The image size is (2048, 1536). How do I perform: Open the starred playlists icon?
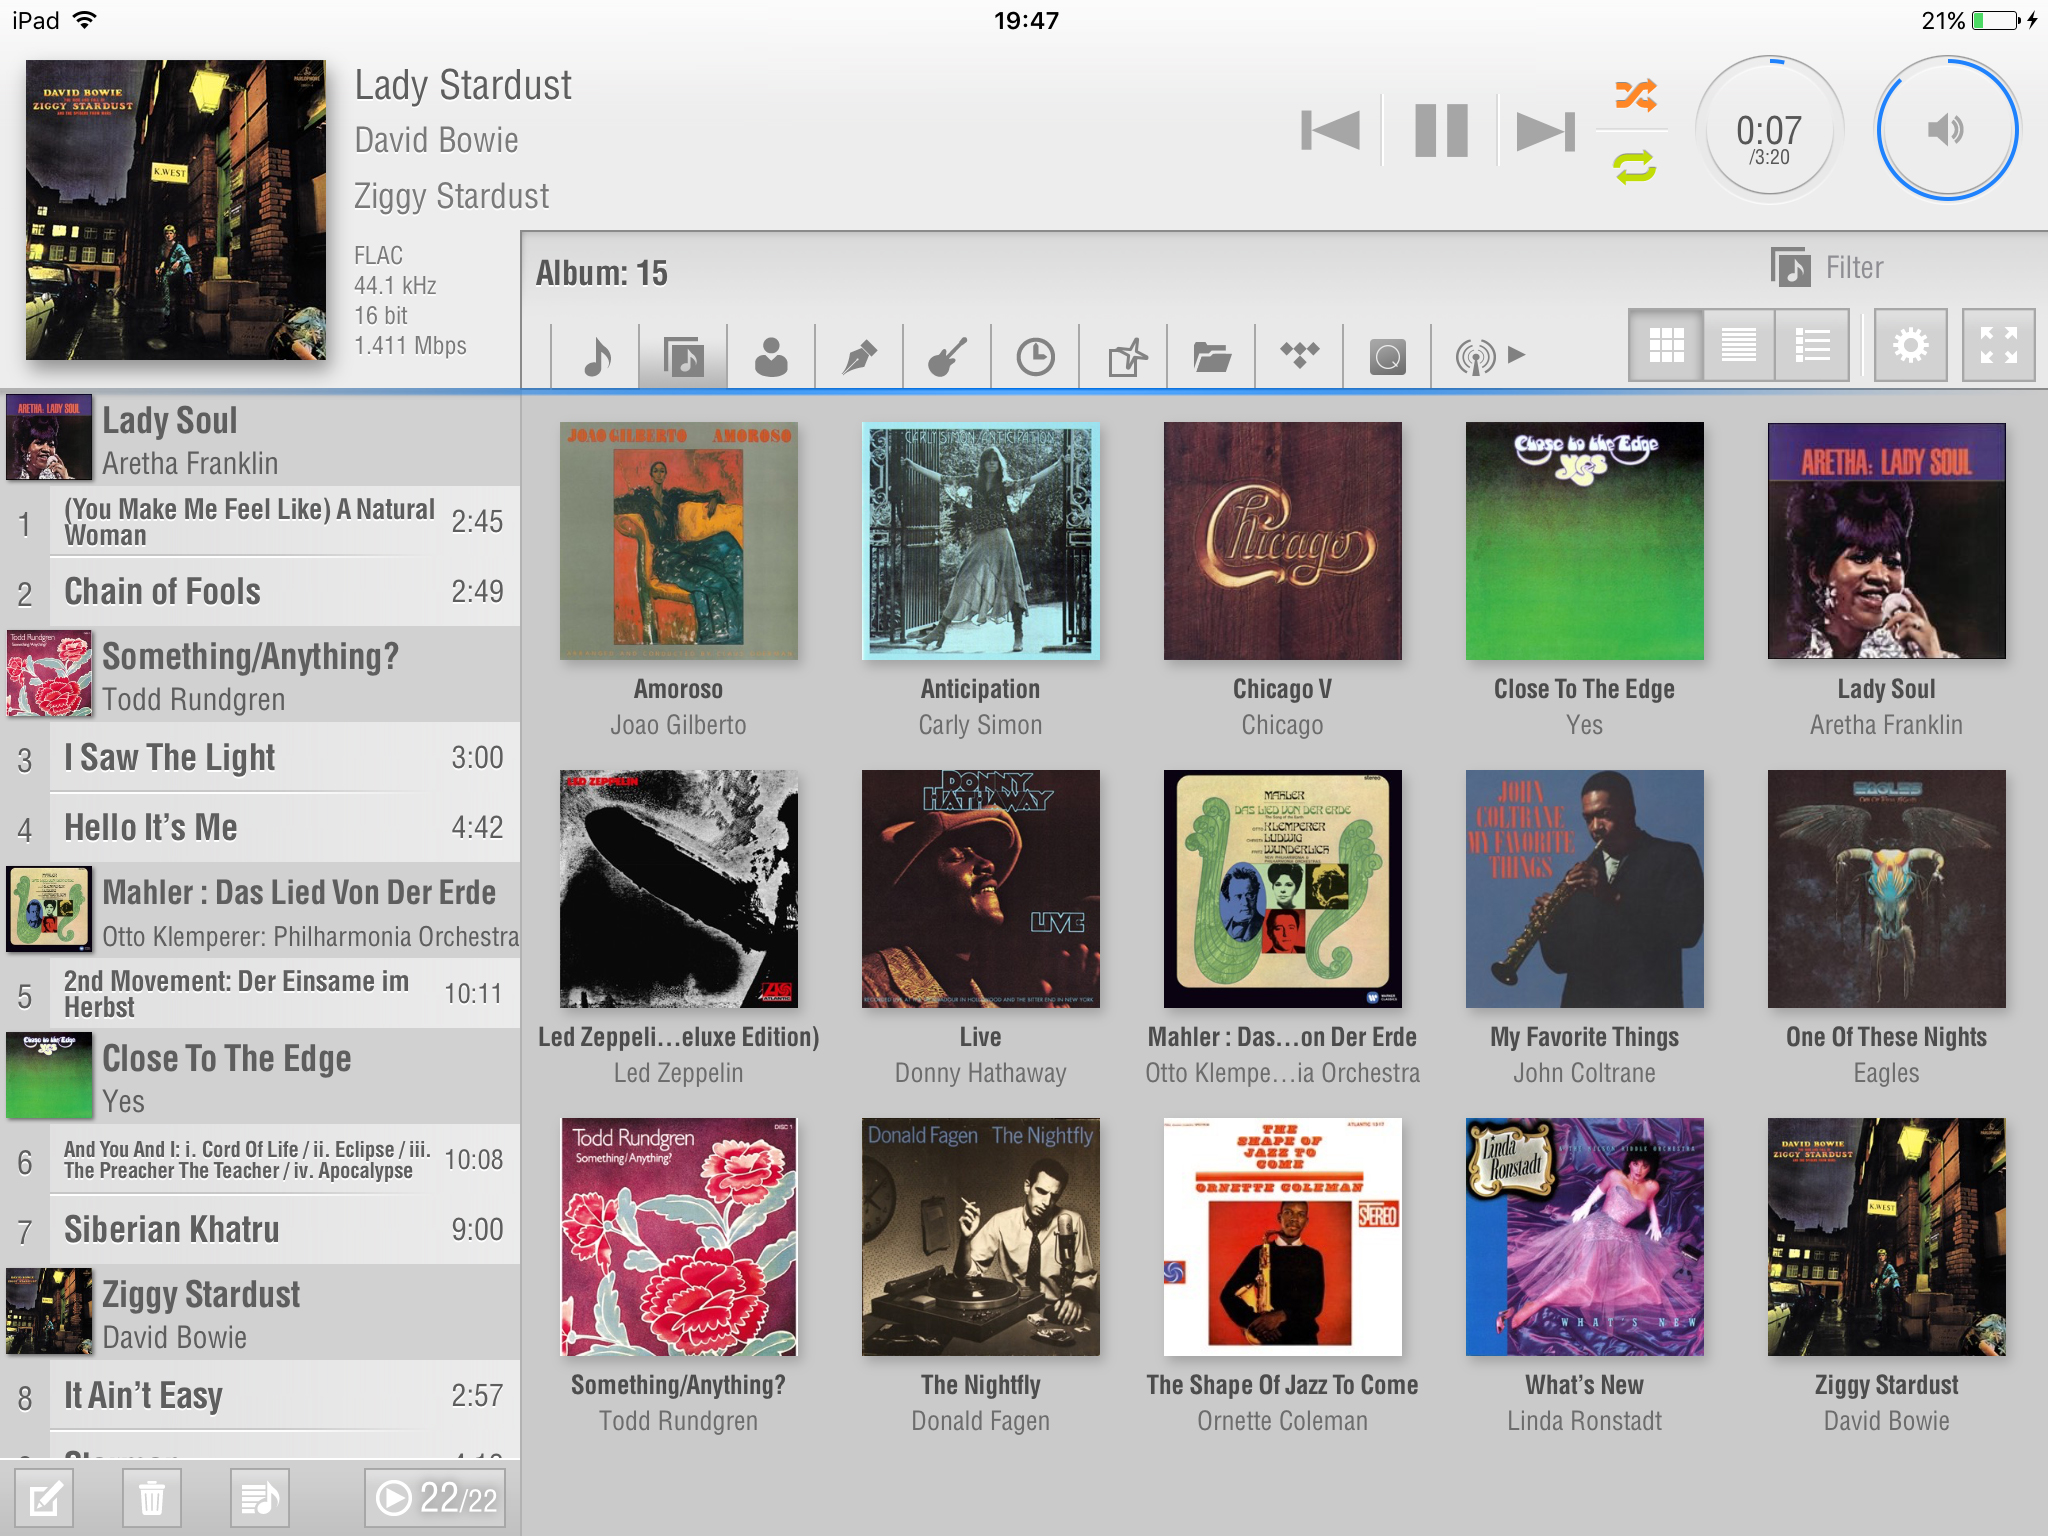(x=1125, y=356)
